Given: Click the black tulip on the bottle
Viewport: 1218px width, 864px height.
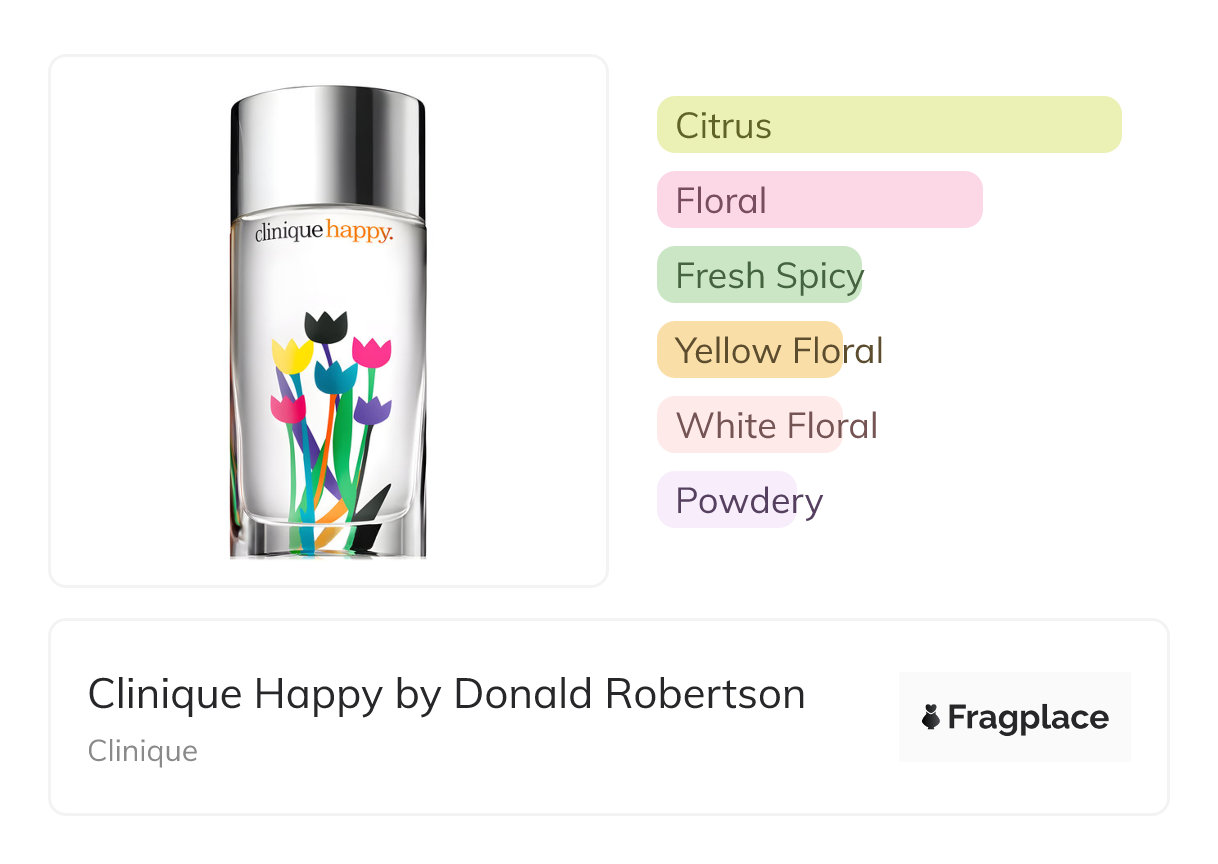Looking at the screenshot, I should [x=326, y=327].
